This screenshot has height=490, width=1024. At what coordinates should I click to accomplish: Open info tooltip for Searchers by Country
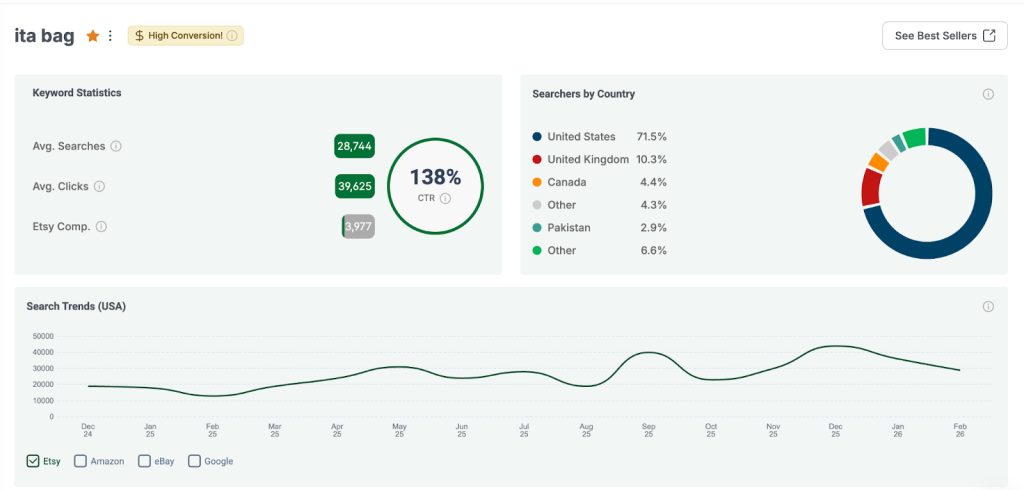988,94
